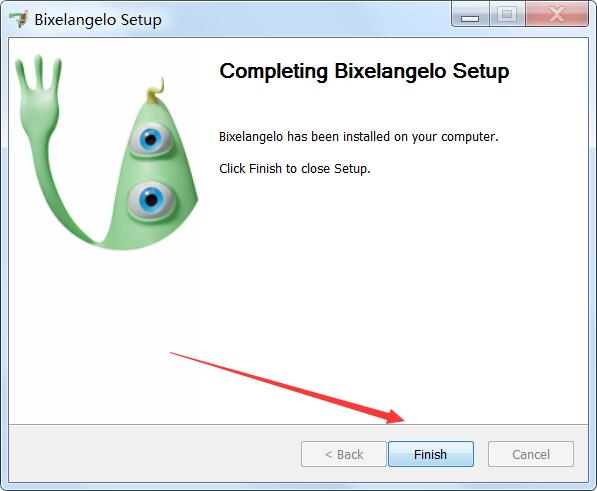Close the setup window with X

[x=557, y=15]
